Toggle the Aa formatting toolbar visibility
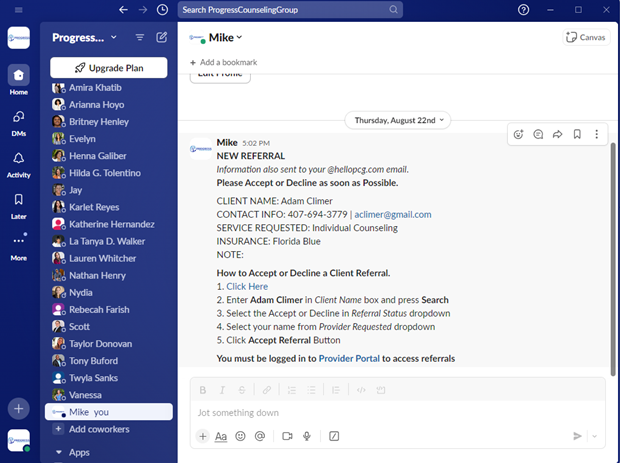The image size is (620, 463). [221, 436]
